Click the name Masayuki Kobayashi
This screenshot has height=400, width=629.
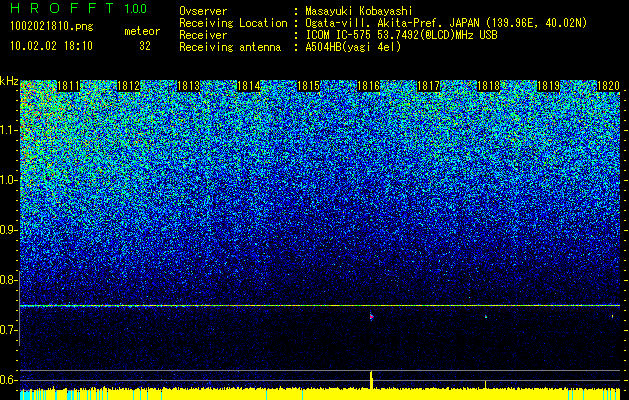(x=359, y=11)
